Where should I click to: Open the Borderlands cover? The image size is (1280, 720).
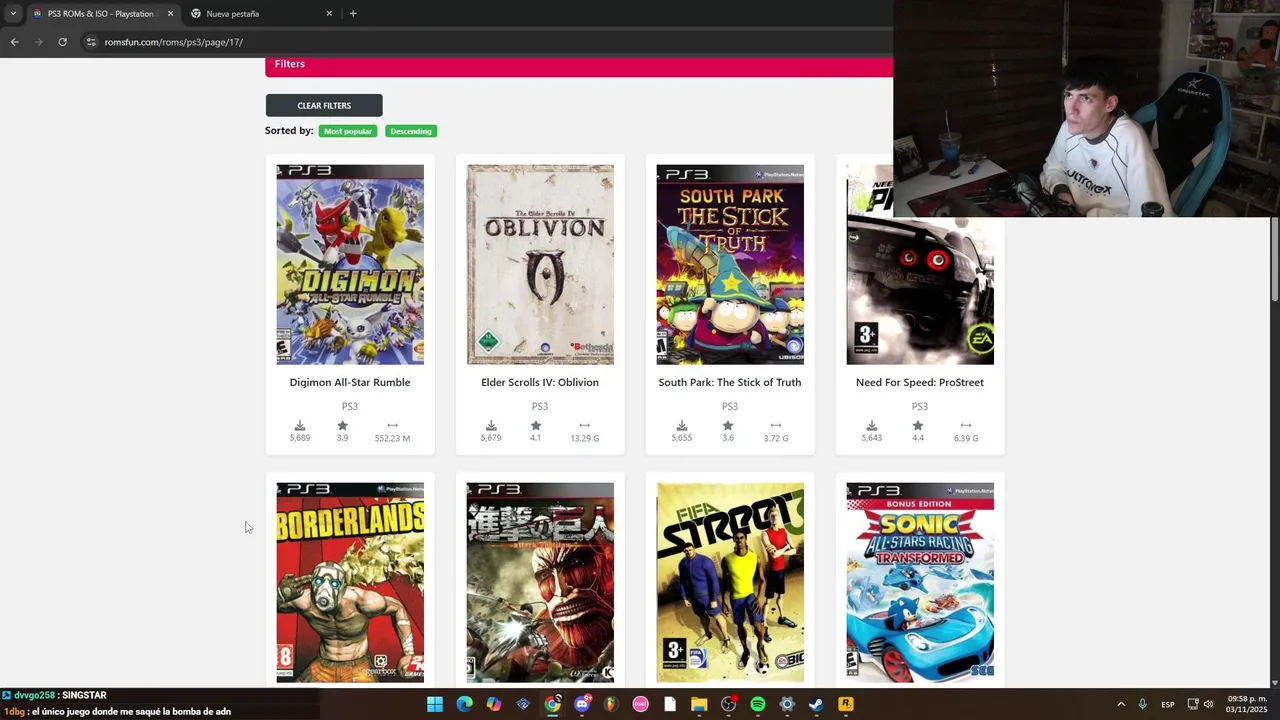[x=350, y=583]
